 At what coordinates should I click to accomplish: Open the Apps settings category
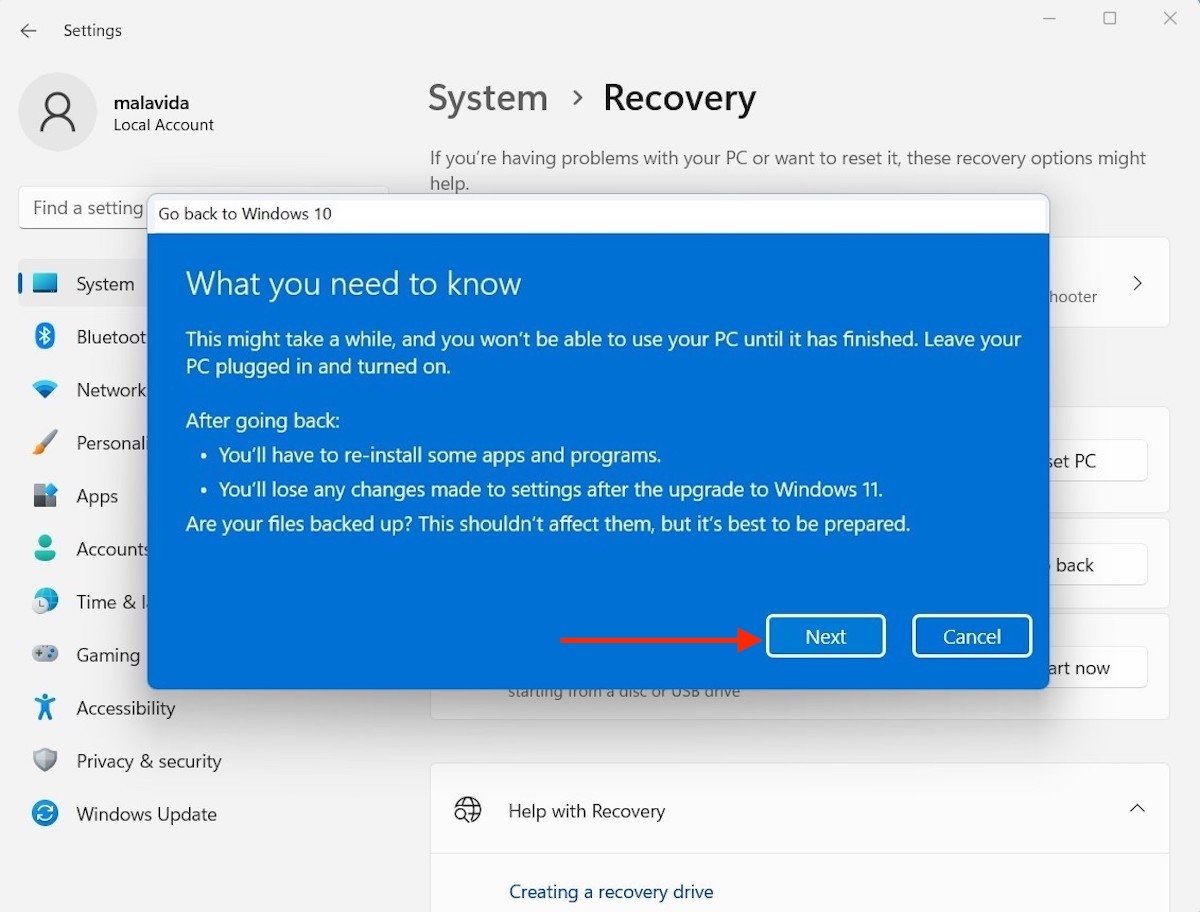click(97, 496)
